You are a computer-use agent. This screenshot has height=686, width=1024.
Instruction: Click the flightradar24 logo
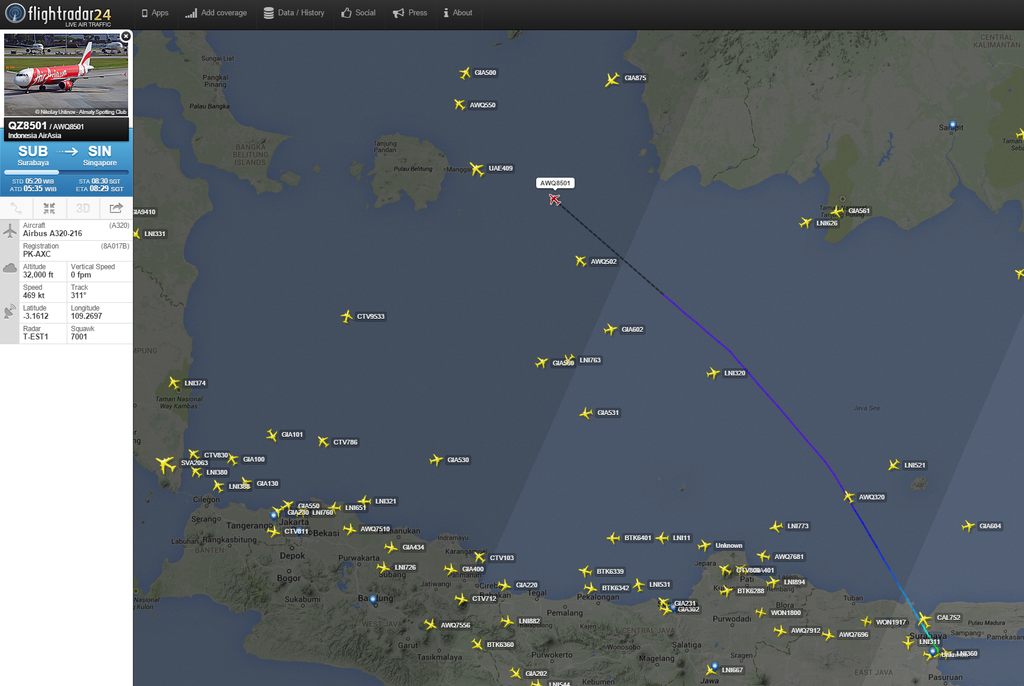58,14
